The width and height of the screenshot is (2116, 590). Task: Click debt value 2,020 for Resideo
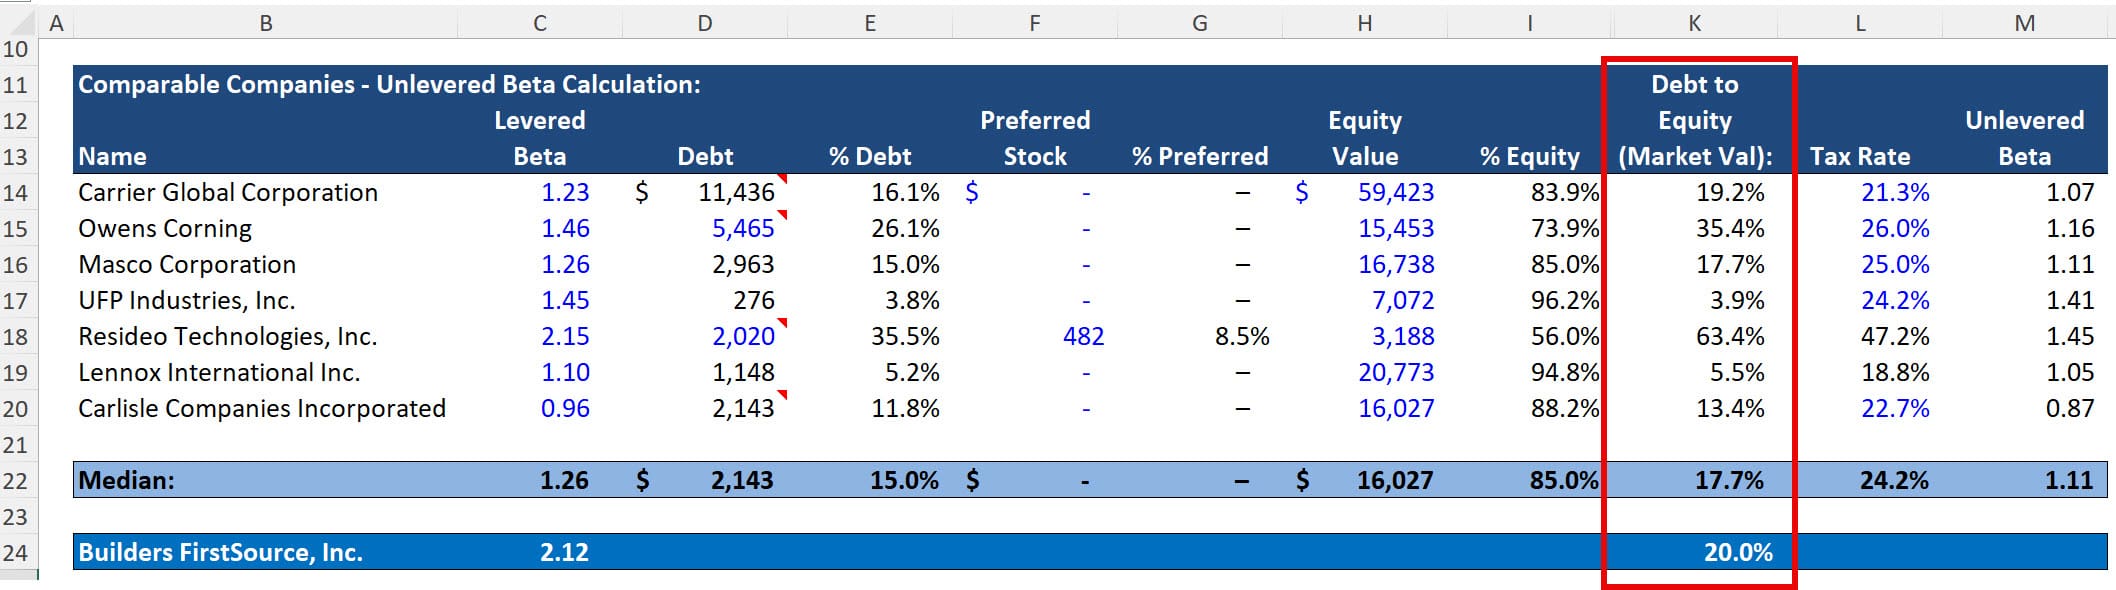[743, 336]
